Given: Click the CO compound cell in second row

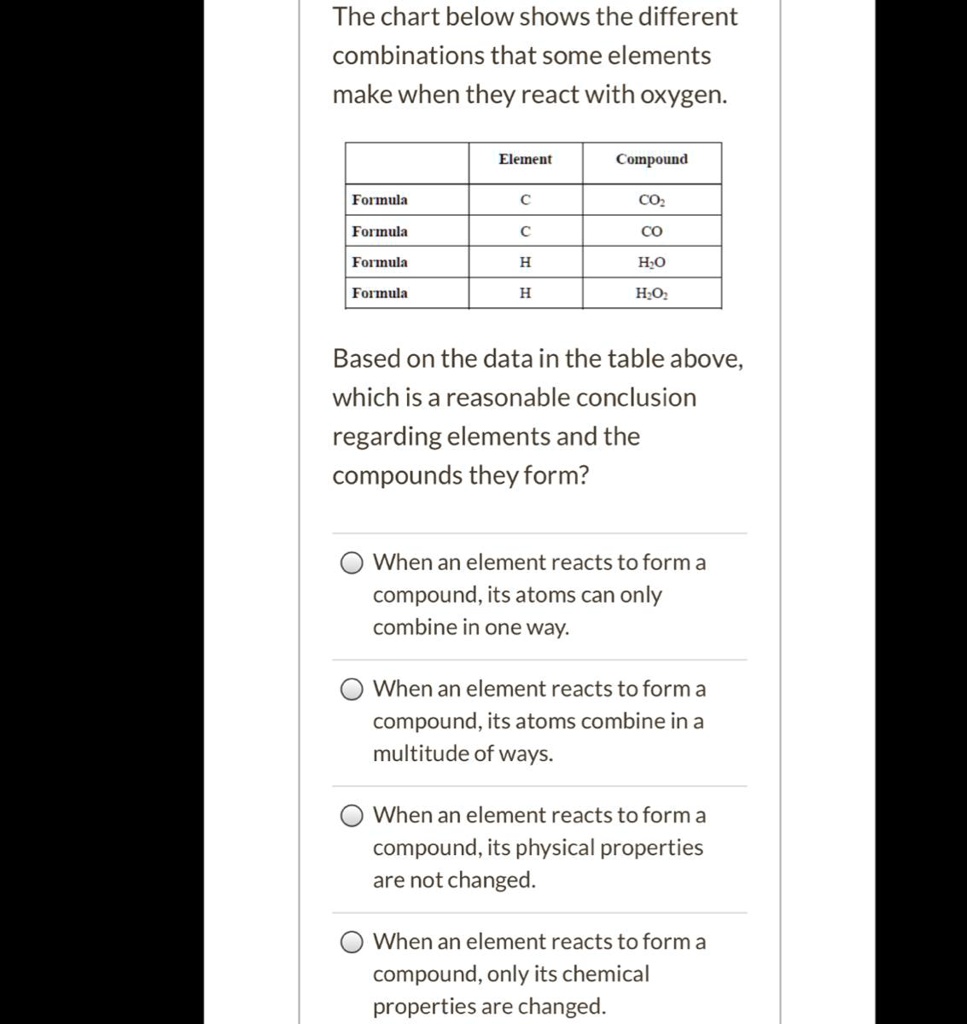Looking at the screenshot, I should pyautogui.click(x=652, y=231).
